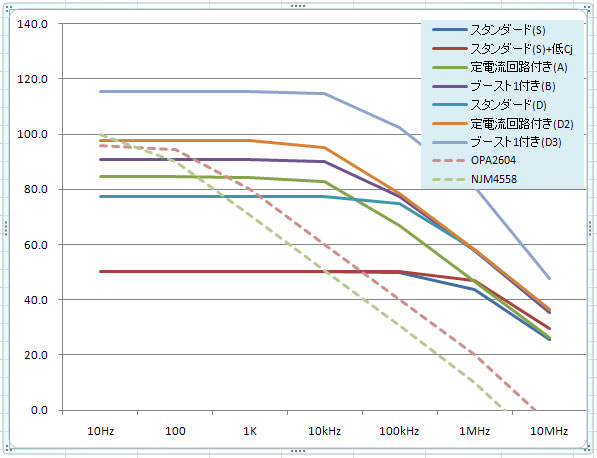
Task: Select the 140.0 vertical axis label
Action: (x=32, y=24)
